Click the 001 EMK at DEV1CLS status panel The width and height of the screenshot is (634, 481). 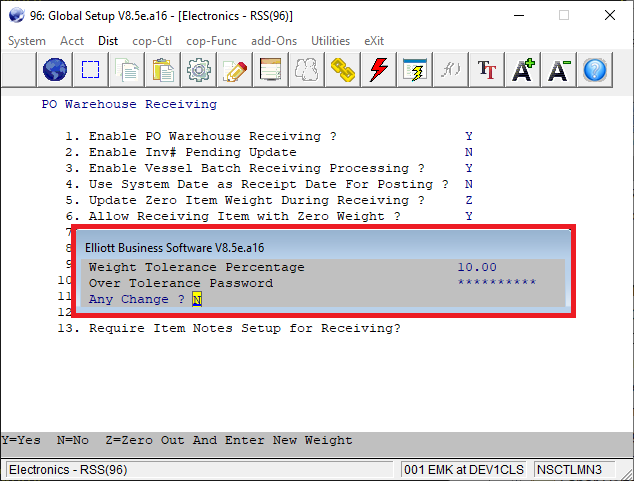click(464, 470)
